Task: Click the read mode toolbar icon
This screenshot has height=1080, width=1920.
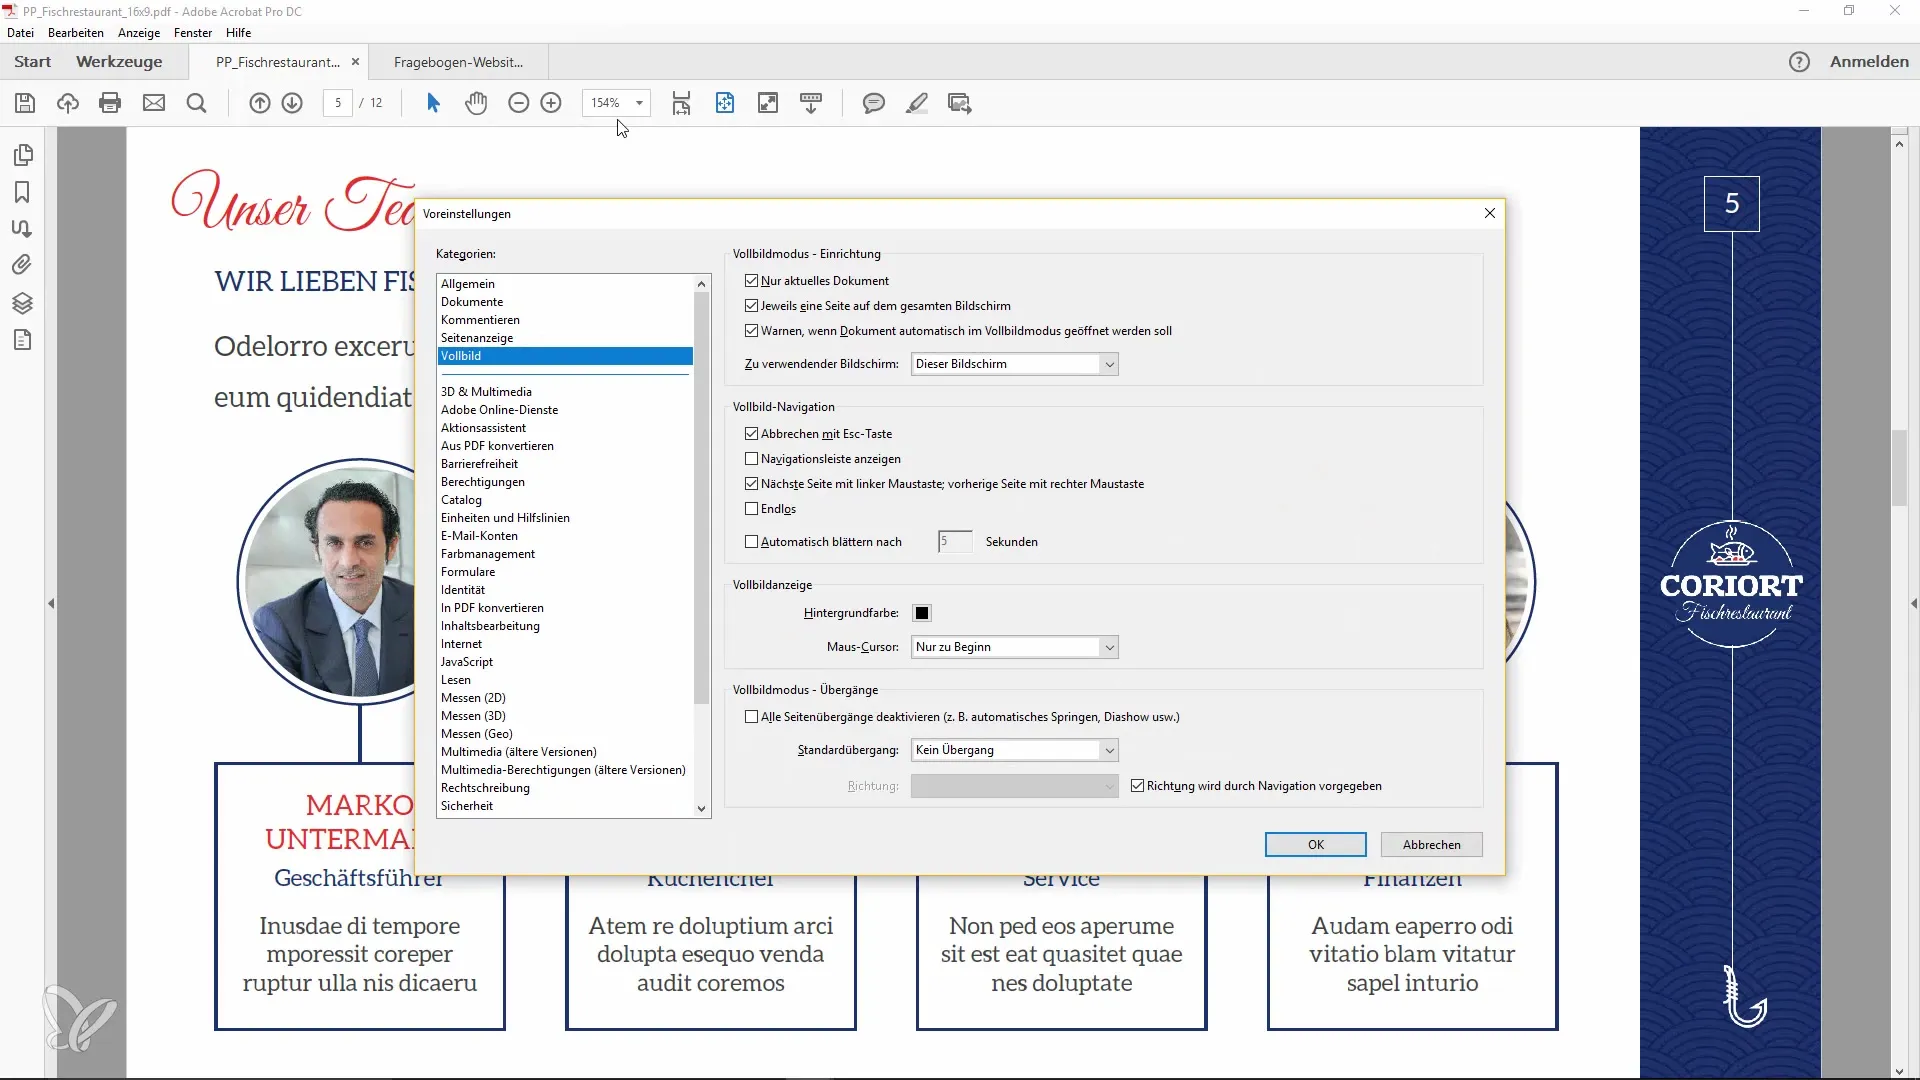Action: (x=811, y=103)
